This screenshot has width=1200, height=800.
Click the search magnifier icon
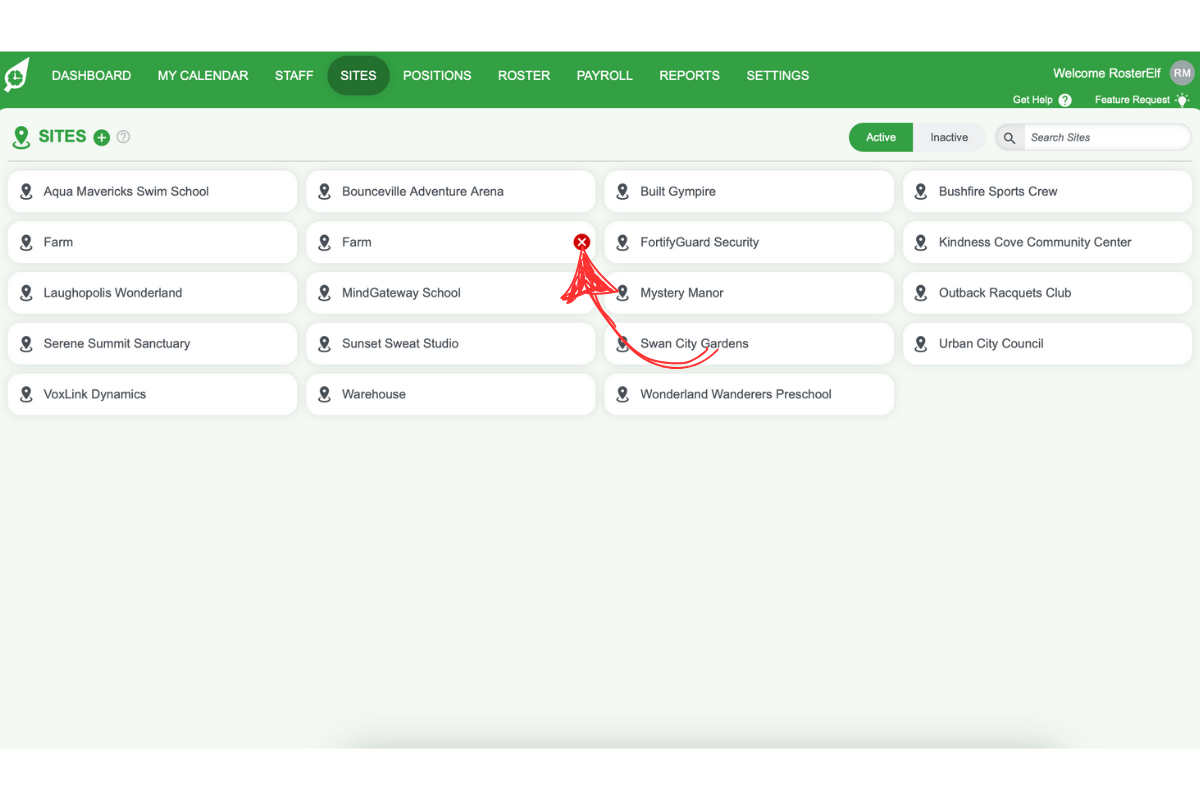tap(1009, 138)
